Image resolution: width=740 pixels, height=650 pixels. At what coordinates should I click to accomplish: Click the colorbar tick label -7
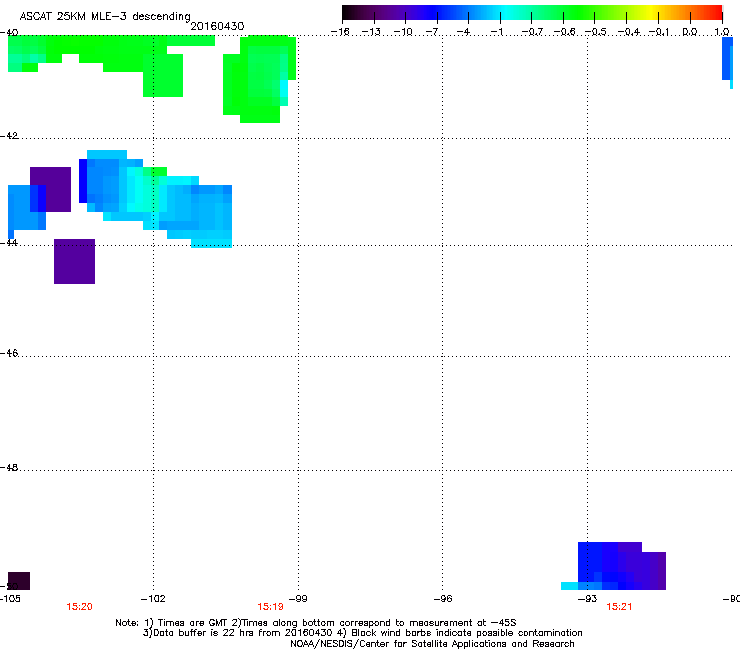click(x=434, y=32)
